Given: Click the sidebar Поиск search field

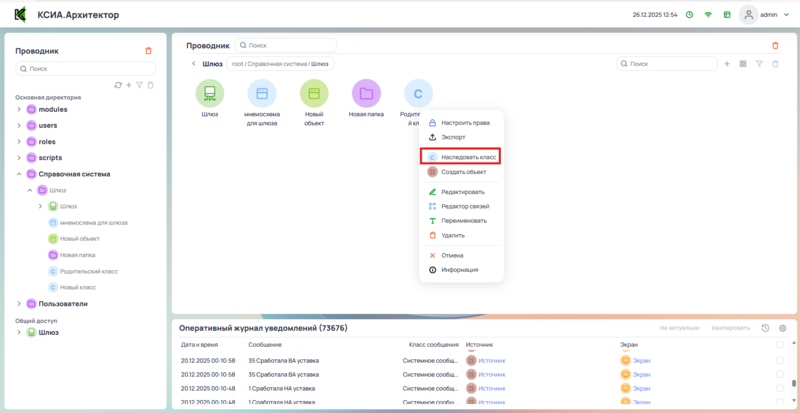Looking at the screenshot, I should (85, 69).
